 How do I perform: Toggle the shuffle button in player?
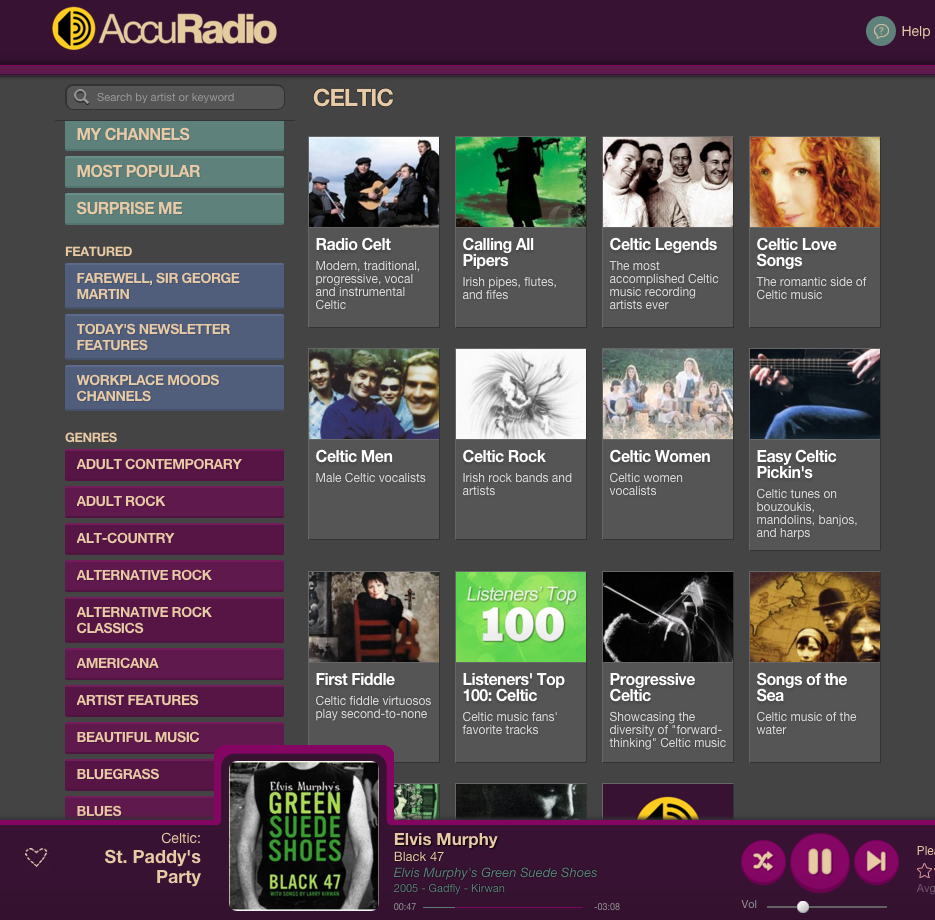(762, 861)
